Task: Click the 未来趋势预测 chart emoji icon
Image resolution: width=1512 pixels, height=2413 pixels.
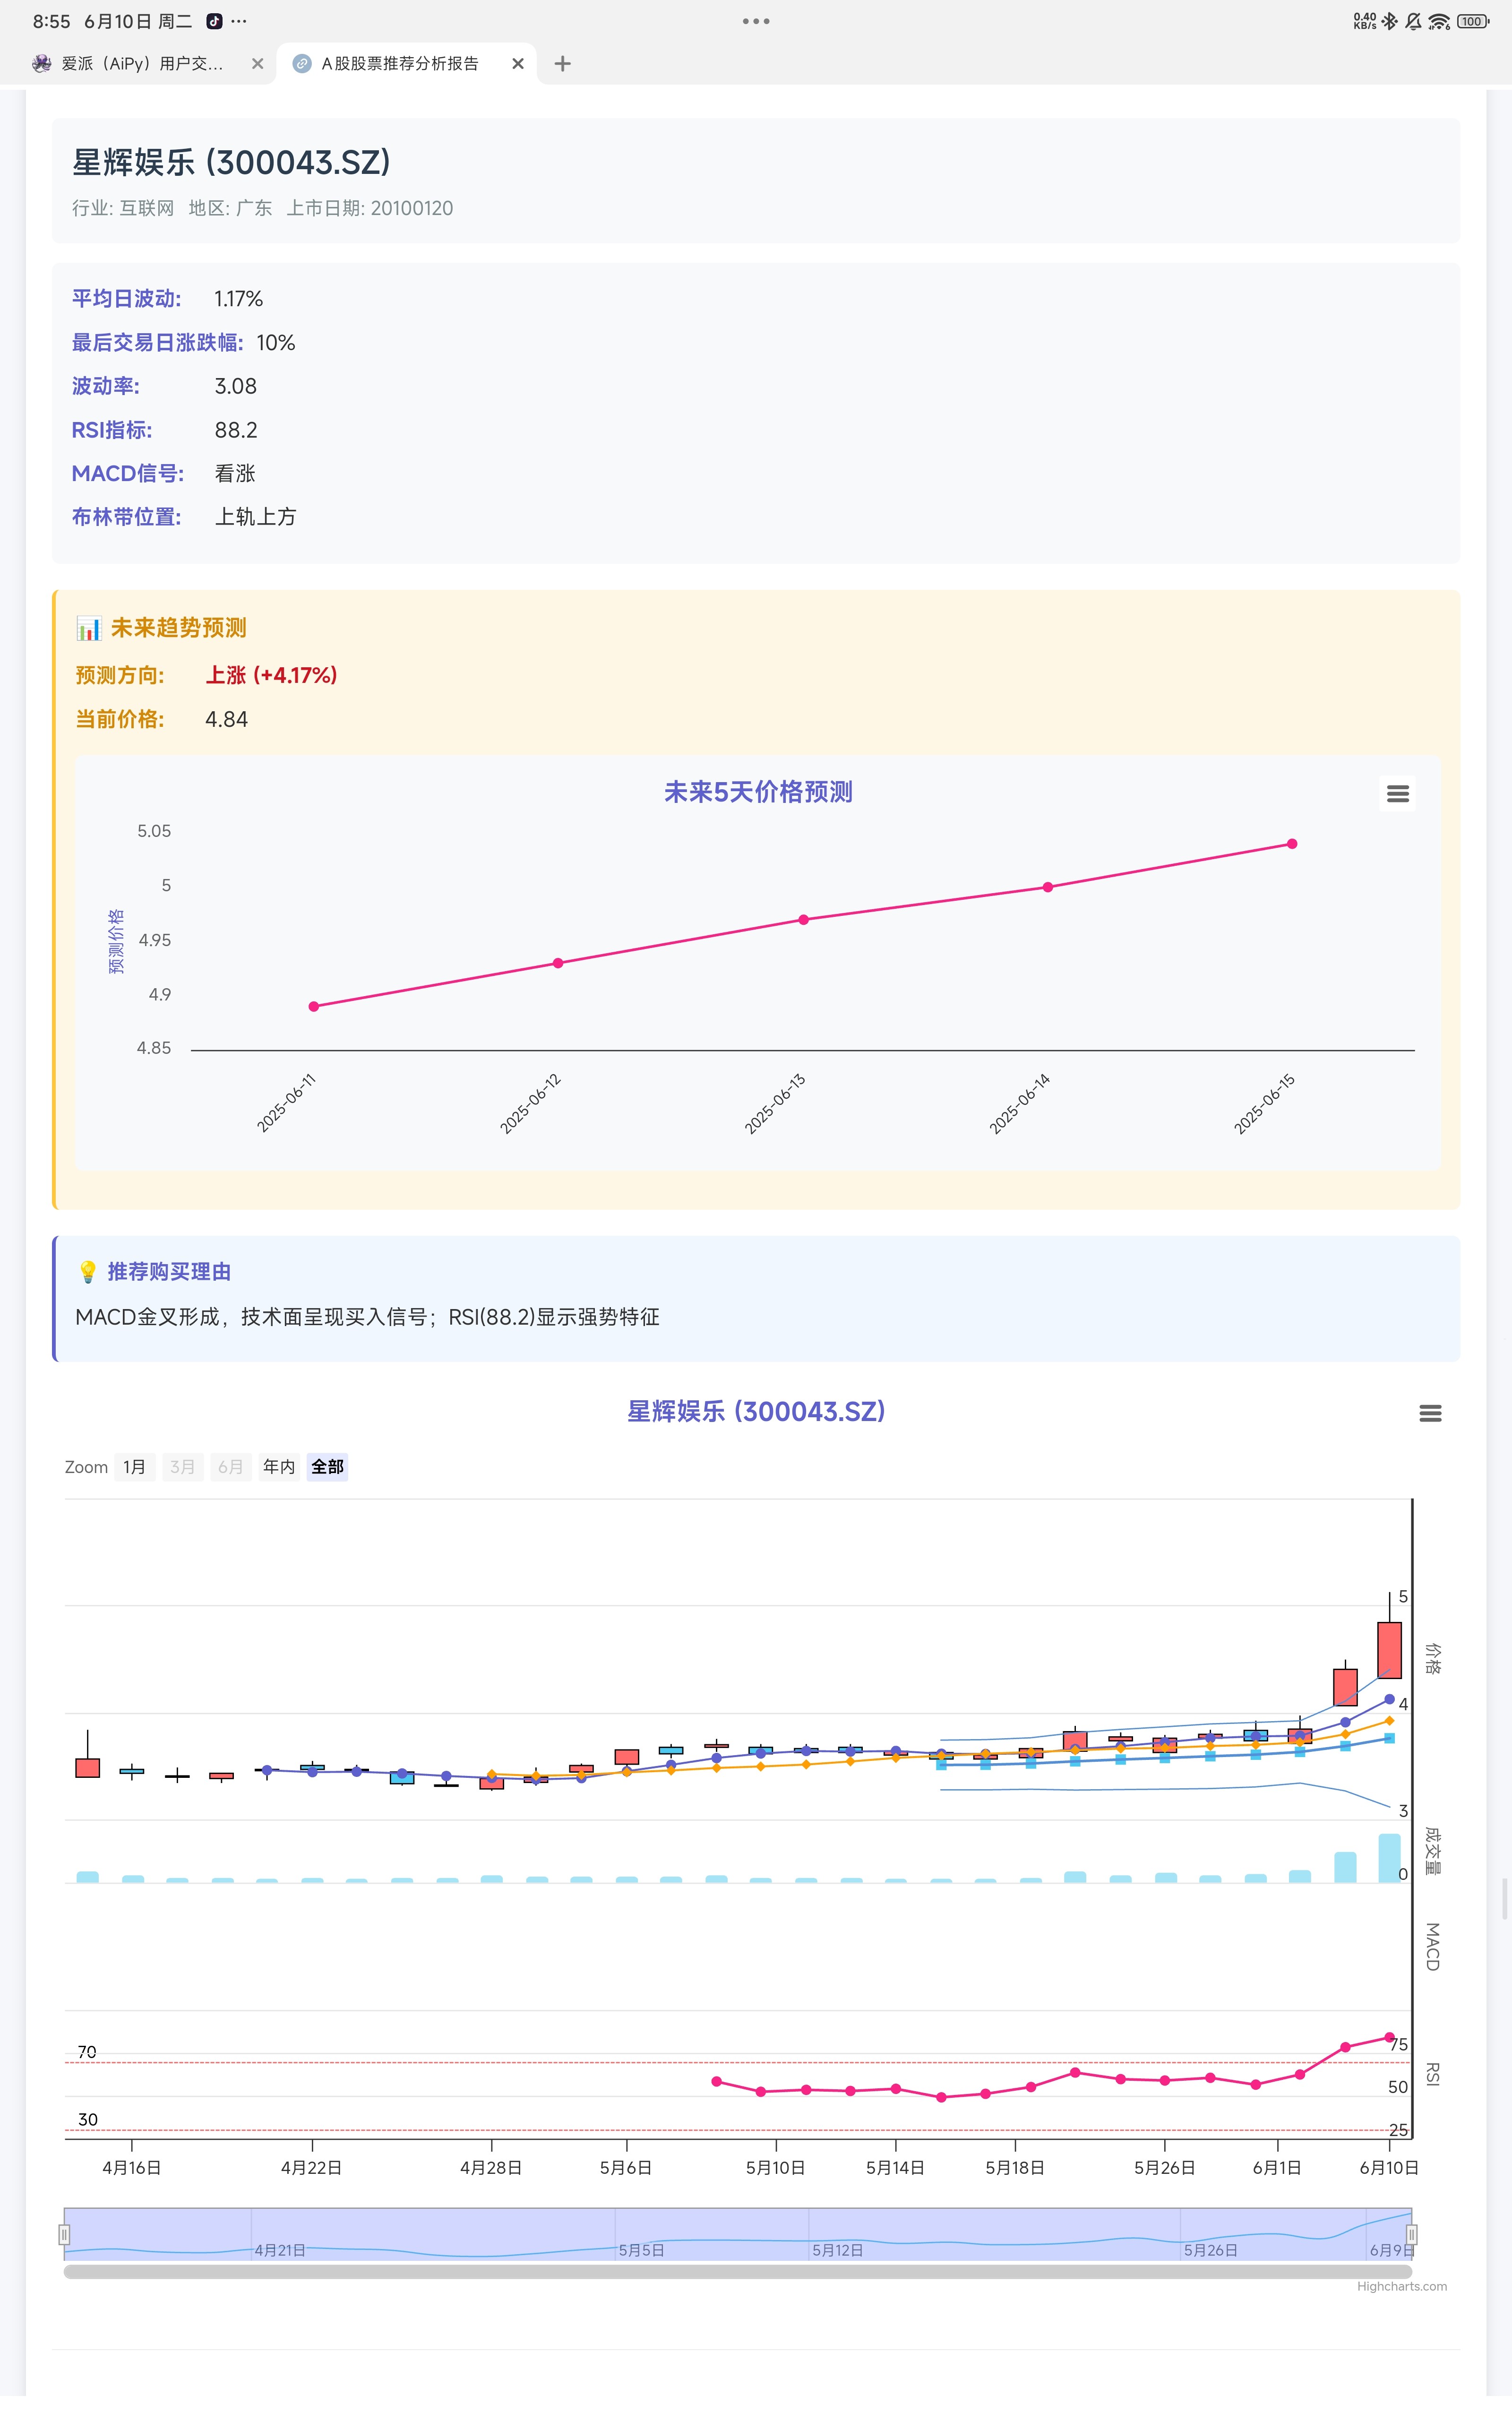Action: pos(89,628)
